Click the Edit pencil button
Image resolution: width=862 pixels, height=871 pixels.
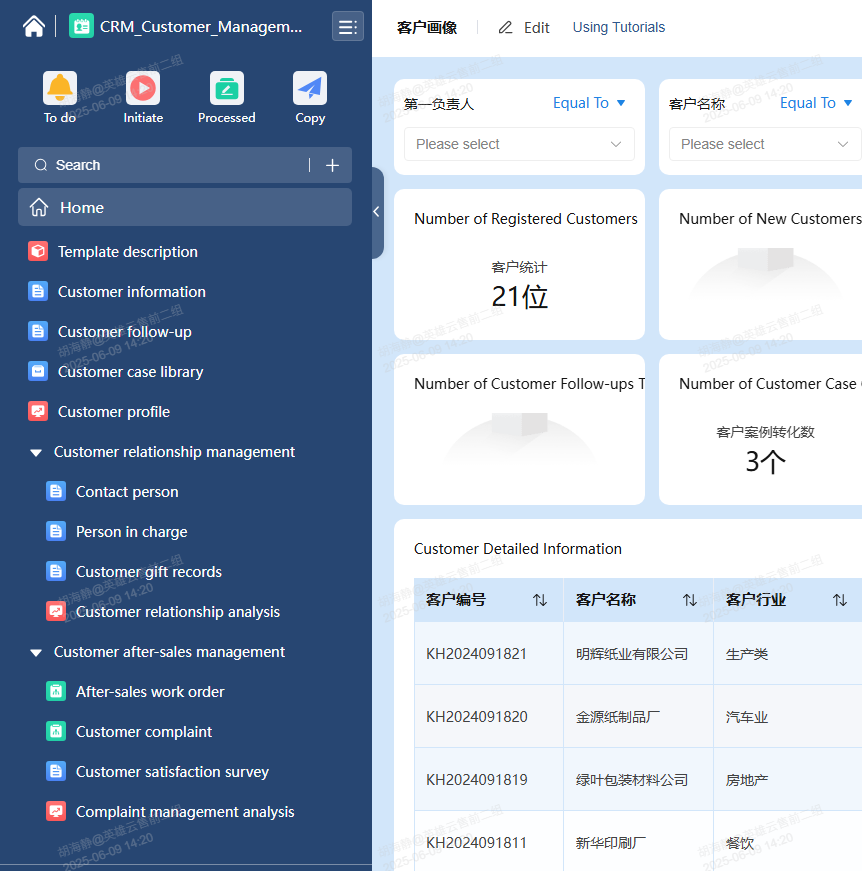[524, 28]
